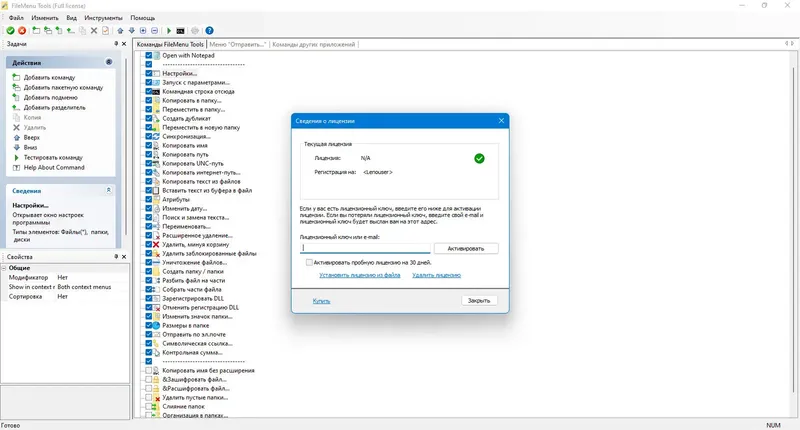Viewport: 800px width, 430px height.
Task: Click the Add submenu toolbar icon
Action: point(59,31)
